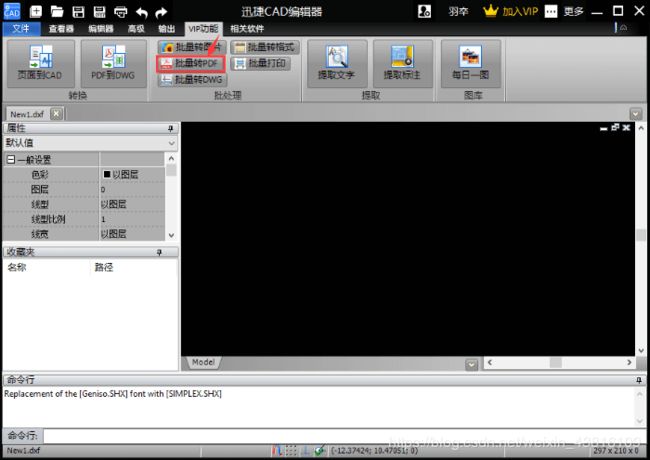Click the CAD application logo icon
The width and height of the screenshot is (650, 460).
[12, 11]
